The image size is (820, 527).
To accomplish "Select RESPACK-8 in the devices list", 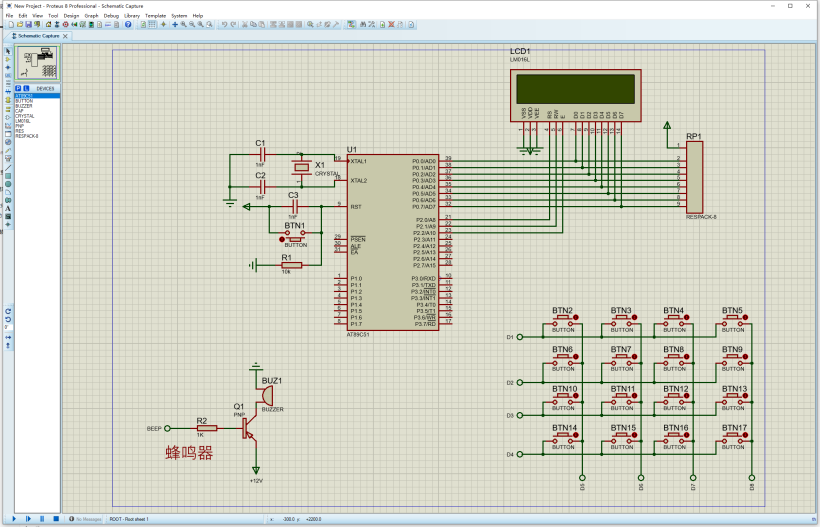I will (27, 136).
